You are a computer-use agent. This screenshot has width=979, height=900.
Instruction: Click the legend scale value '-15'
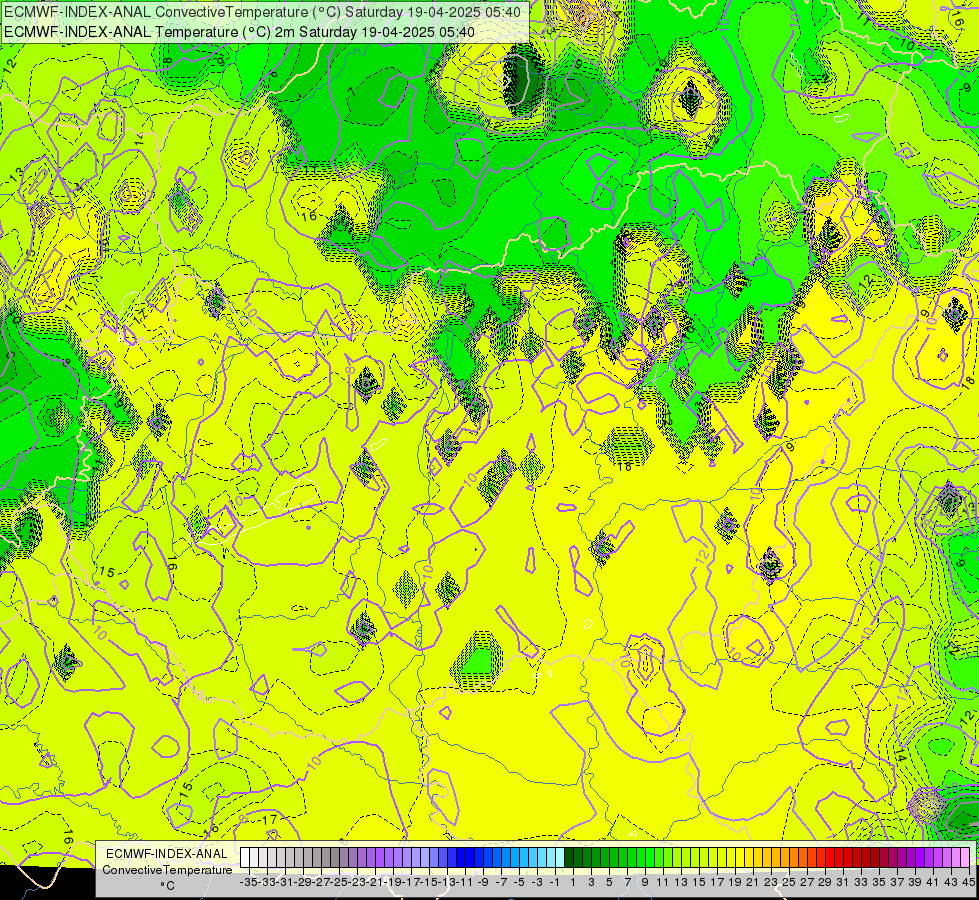click(x=430, y=882)
